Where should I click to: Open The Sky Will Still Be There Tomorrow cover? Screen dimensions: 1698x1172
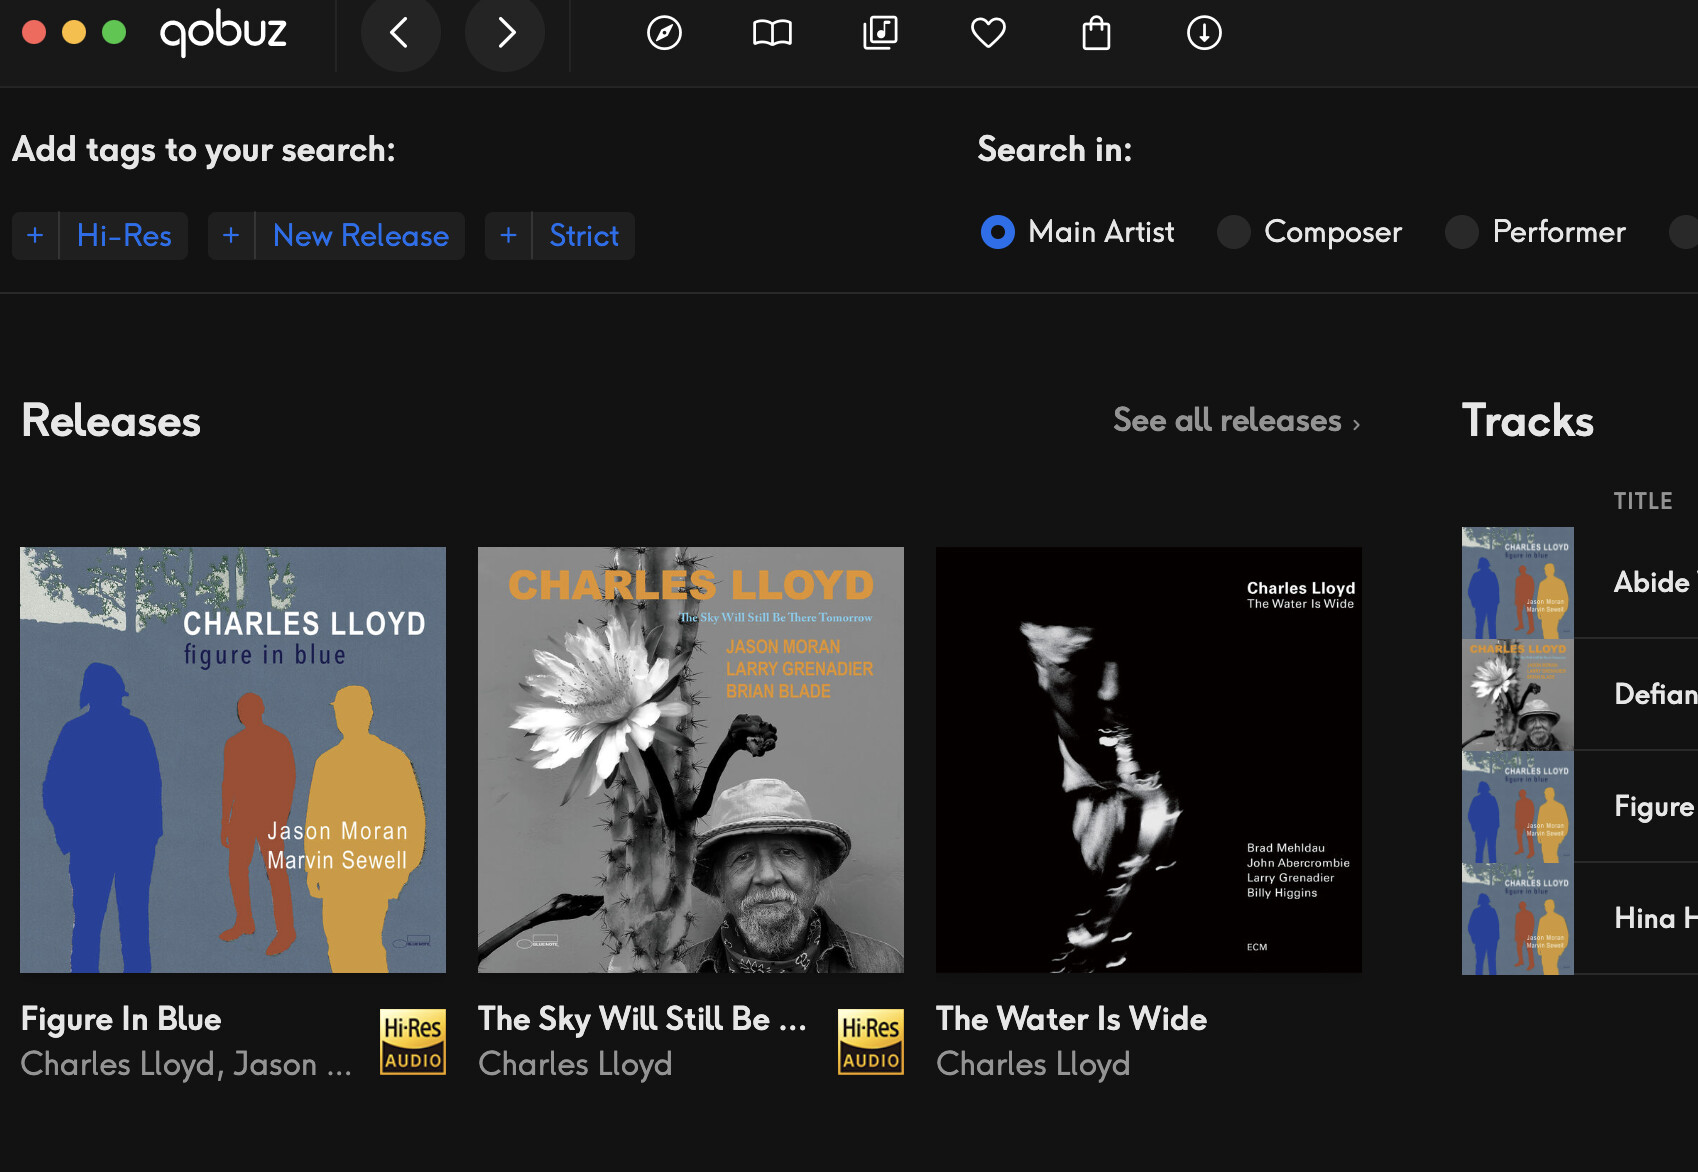click(x=691, y=760)
